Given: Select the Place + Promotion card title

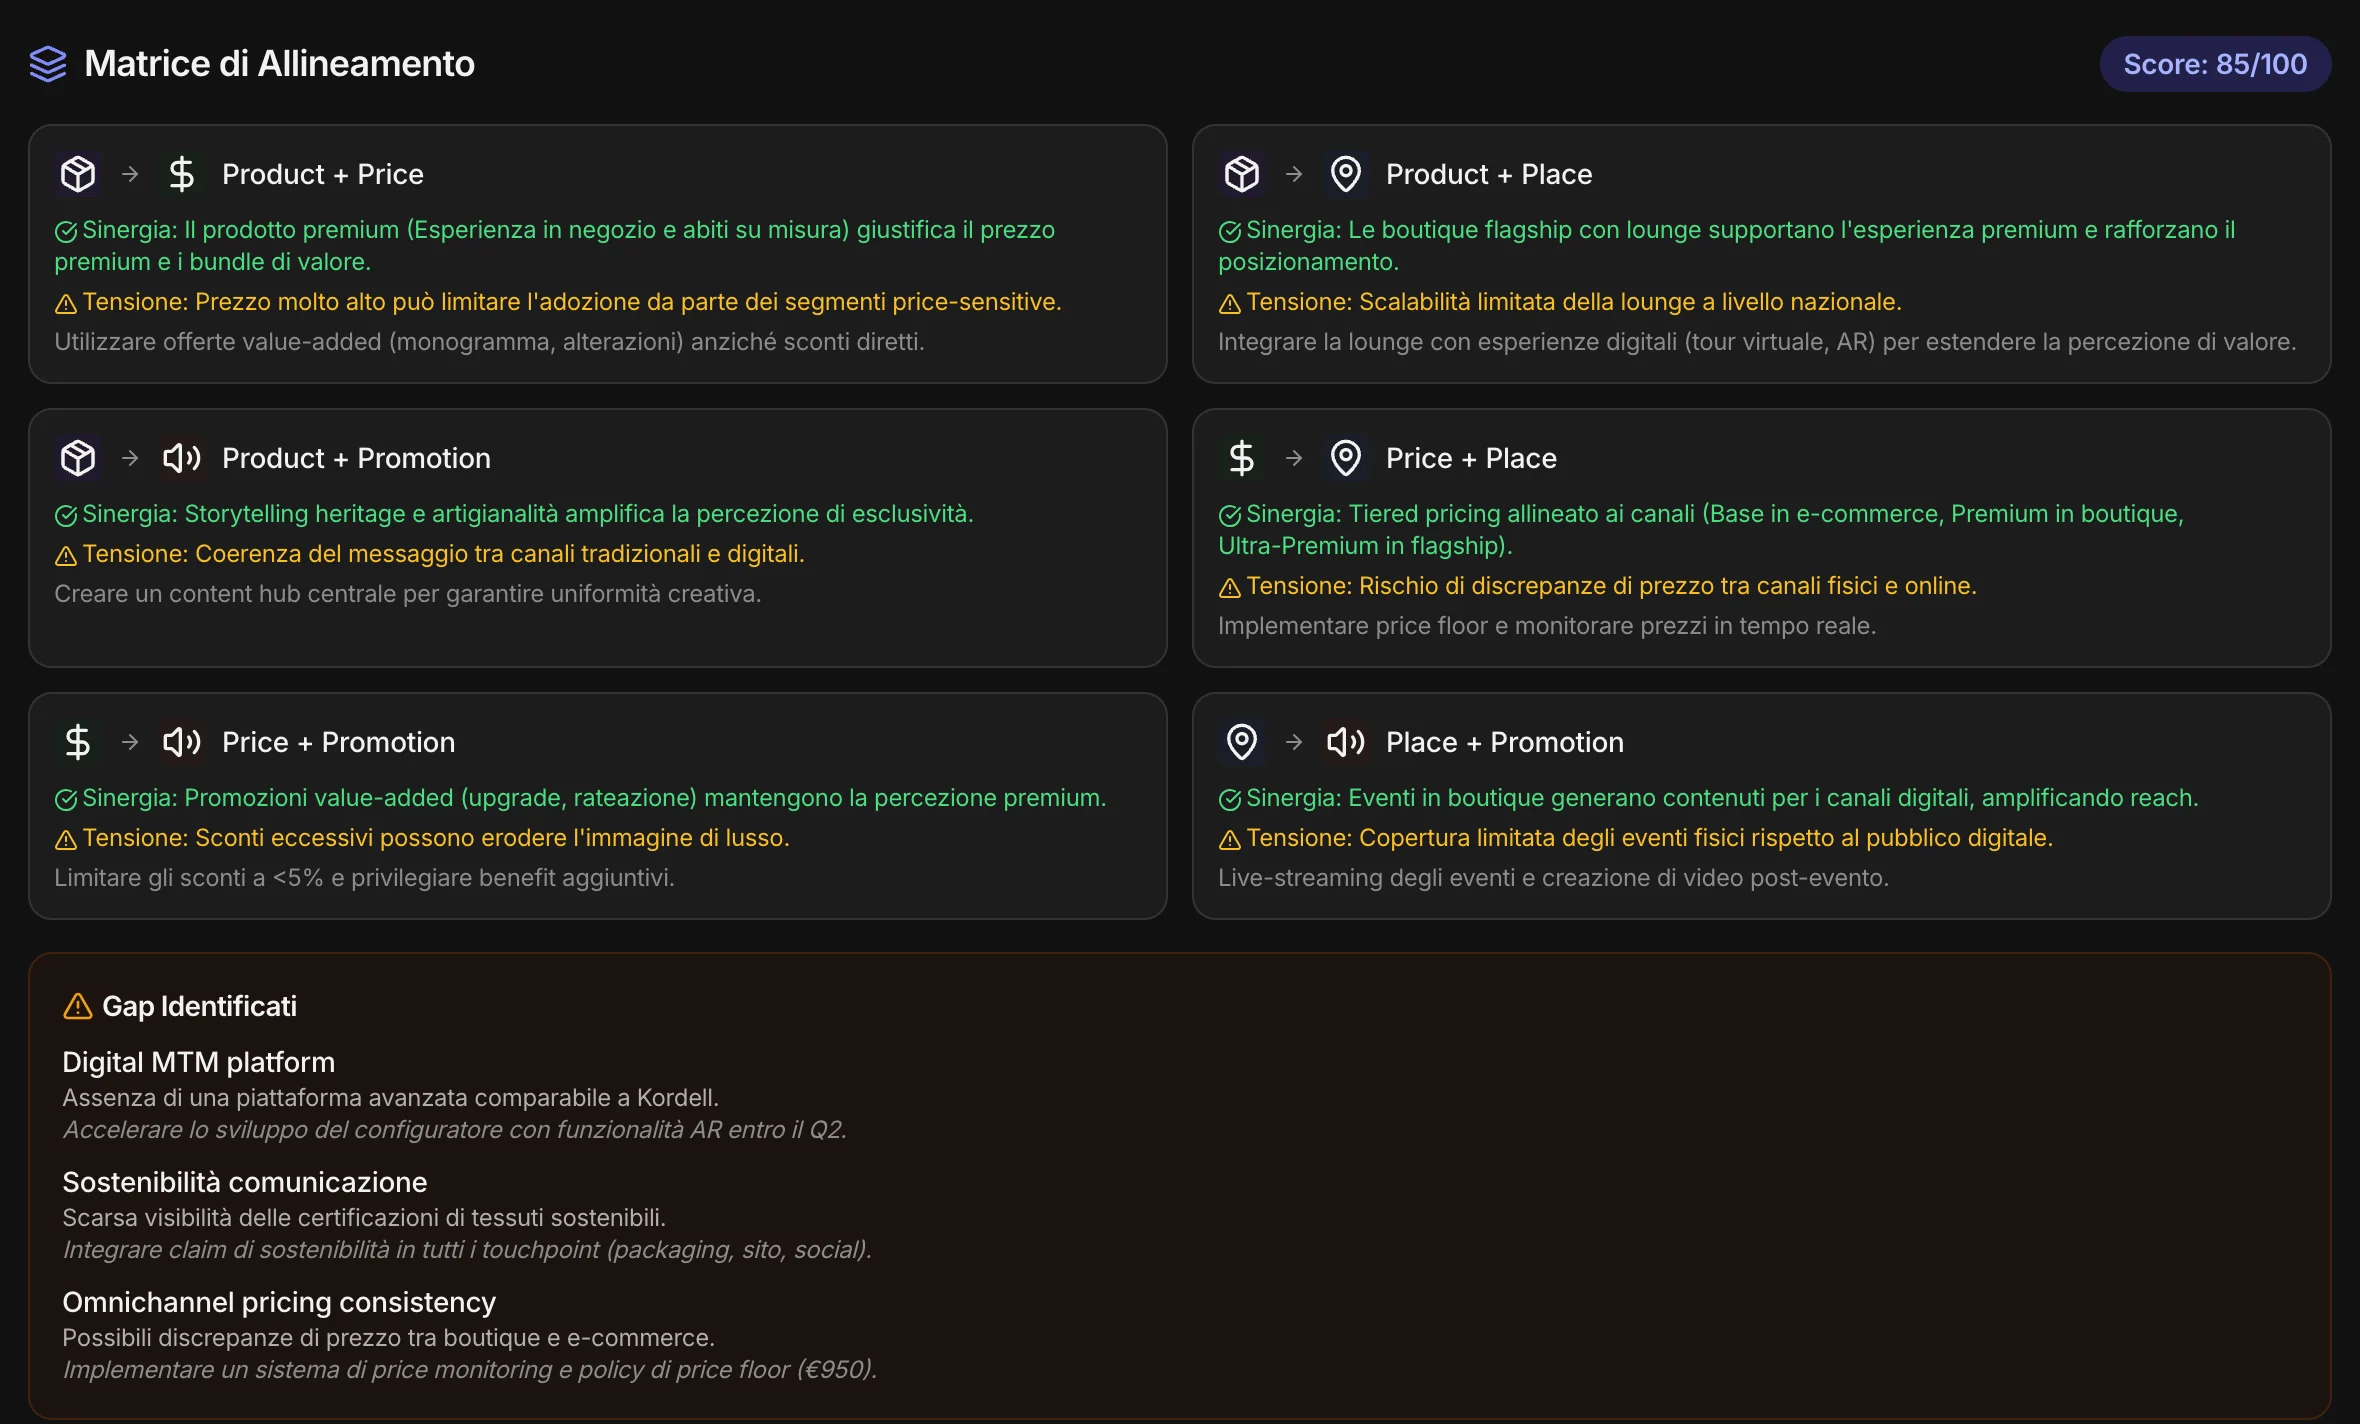Looking at the screenshot, I should point(1505,742).
